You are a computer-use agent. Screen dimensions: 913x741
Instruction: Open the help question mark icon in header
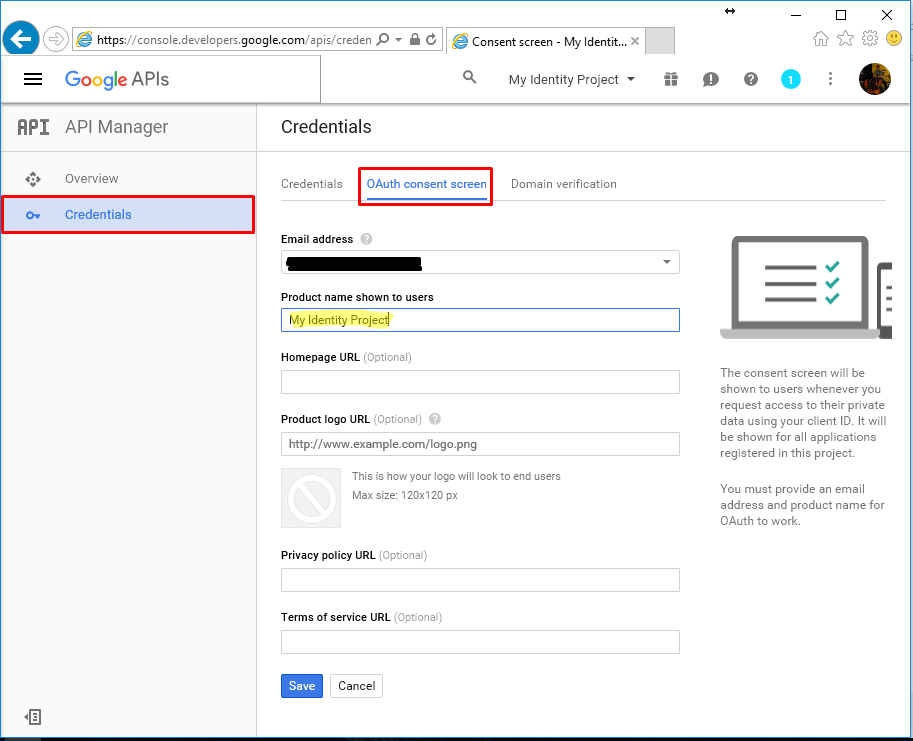(751, 79)
